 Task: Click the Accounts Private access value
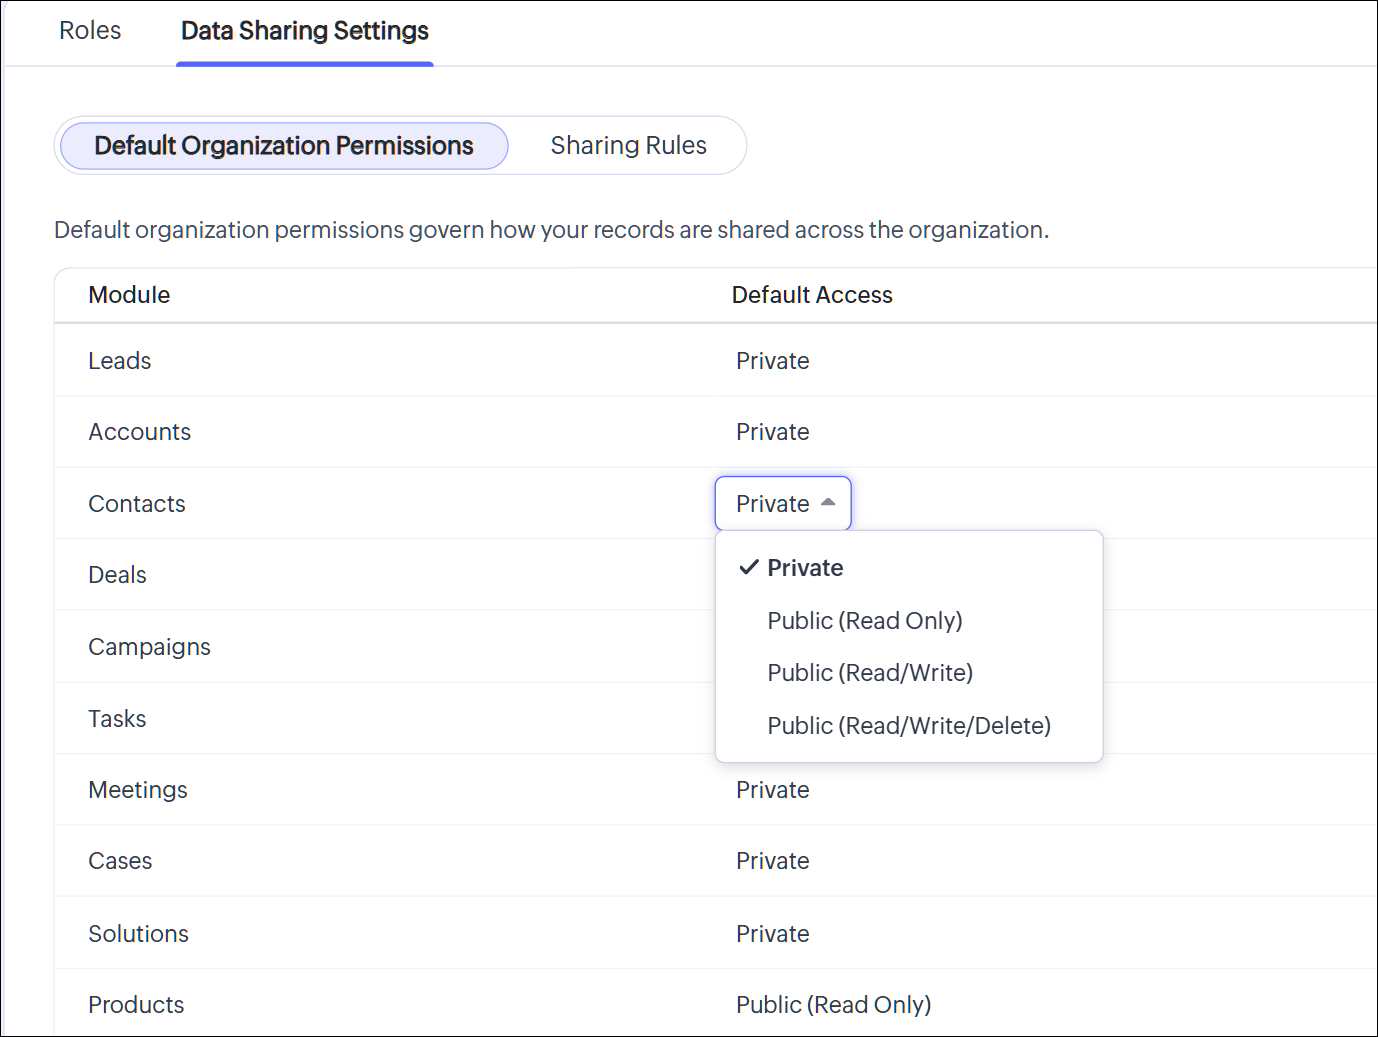point(772,432)
